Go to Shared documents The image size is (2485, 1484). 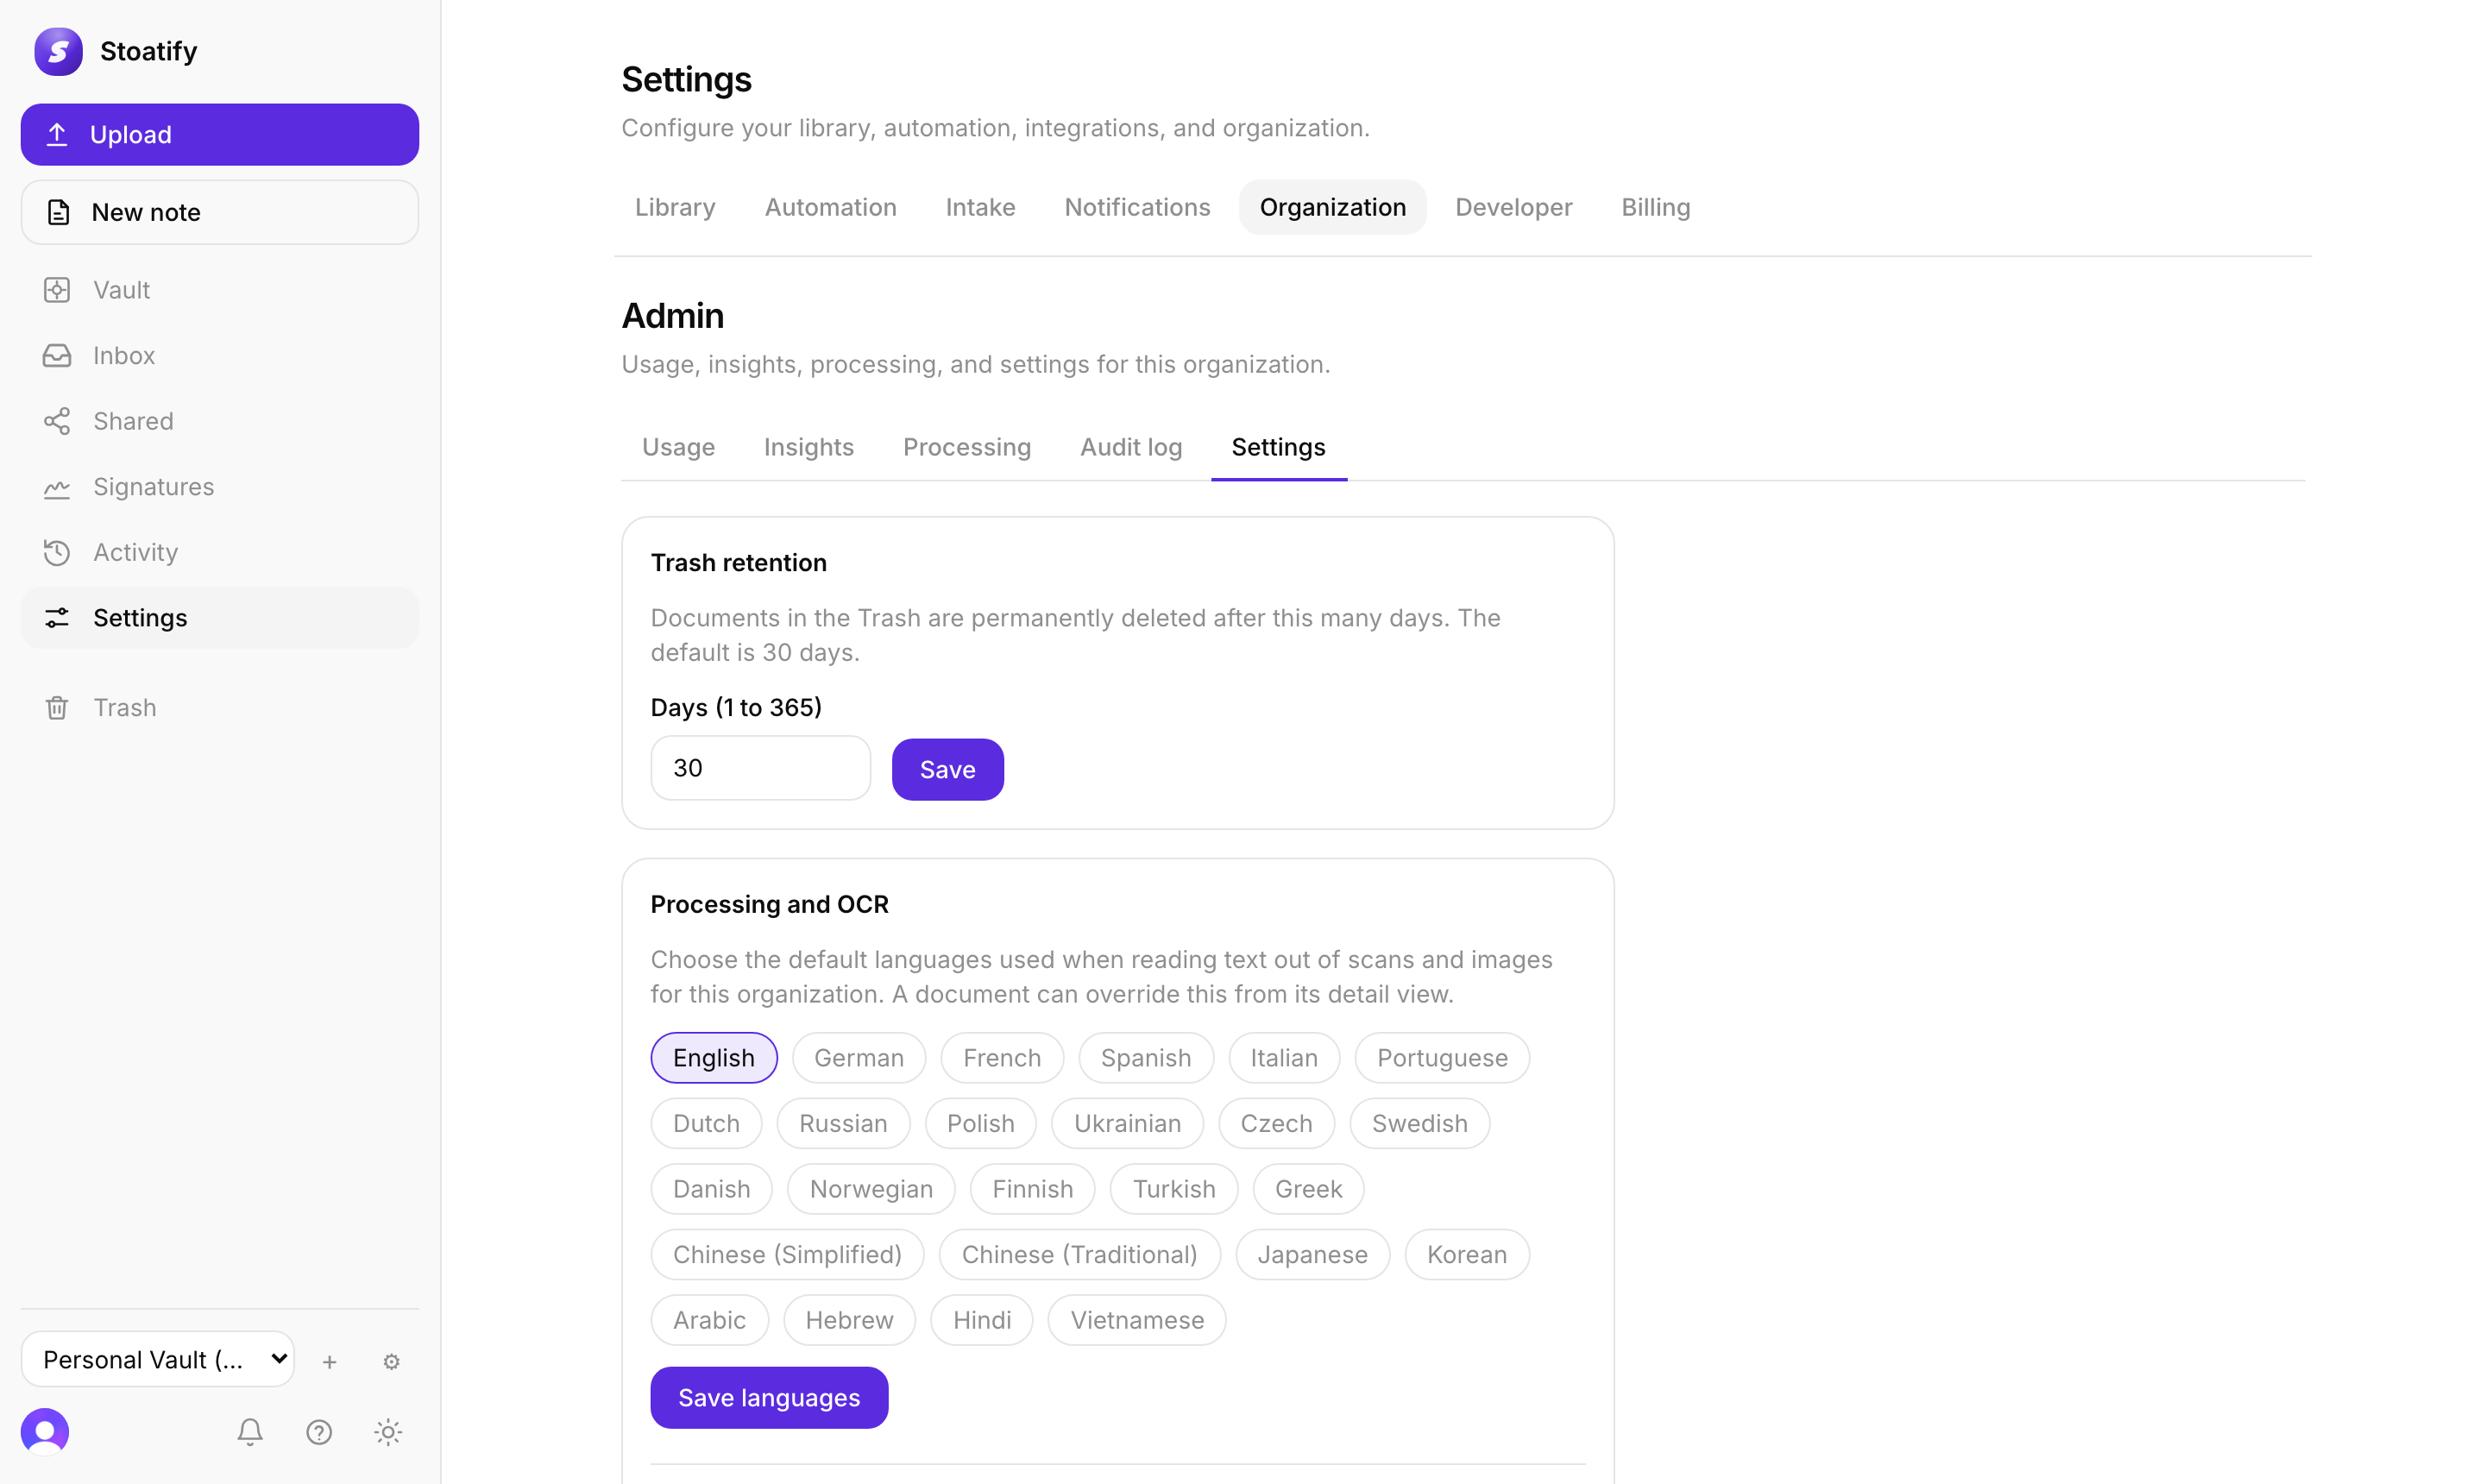(219, 421)
